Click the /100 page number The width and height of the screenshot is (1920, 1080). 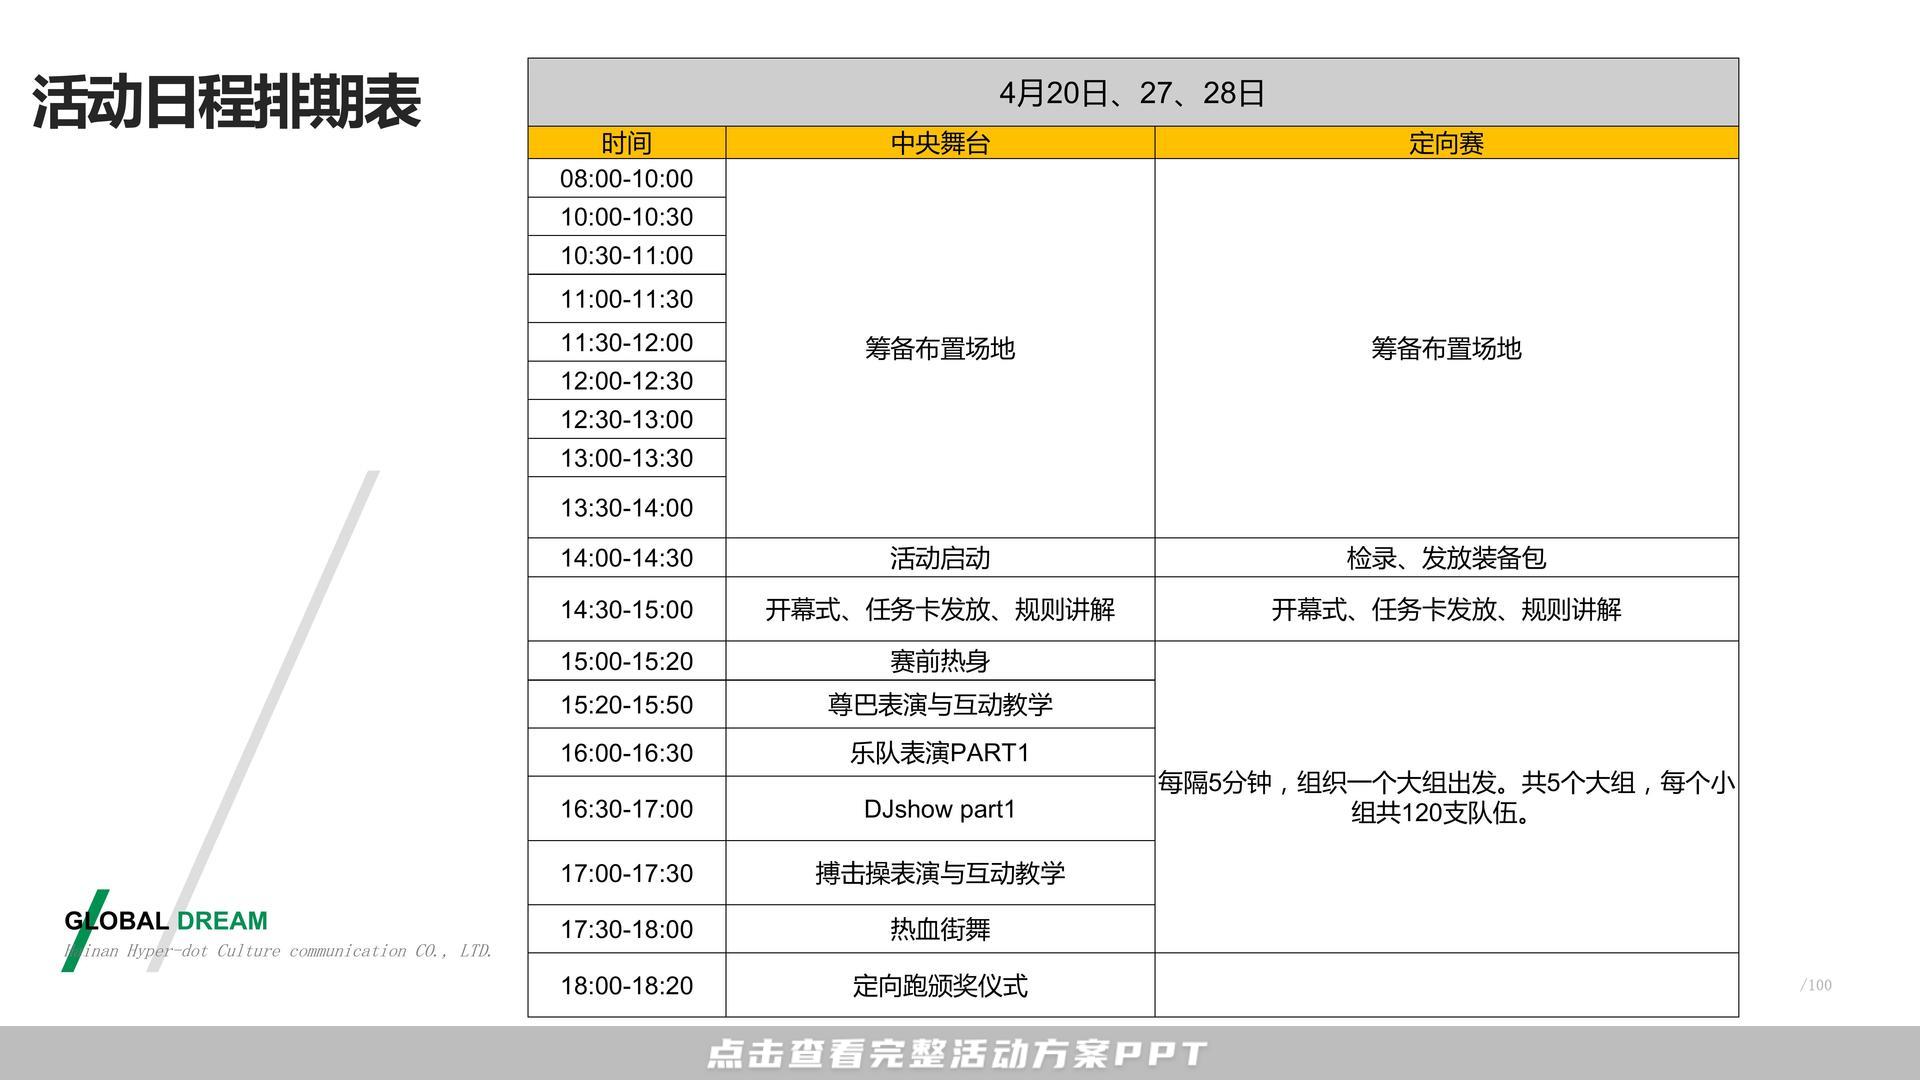[x=1816, y=985]
